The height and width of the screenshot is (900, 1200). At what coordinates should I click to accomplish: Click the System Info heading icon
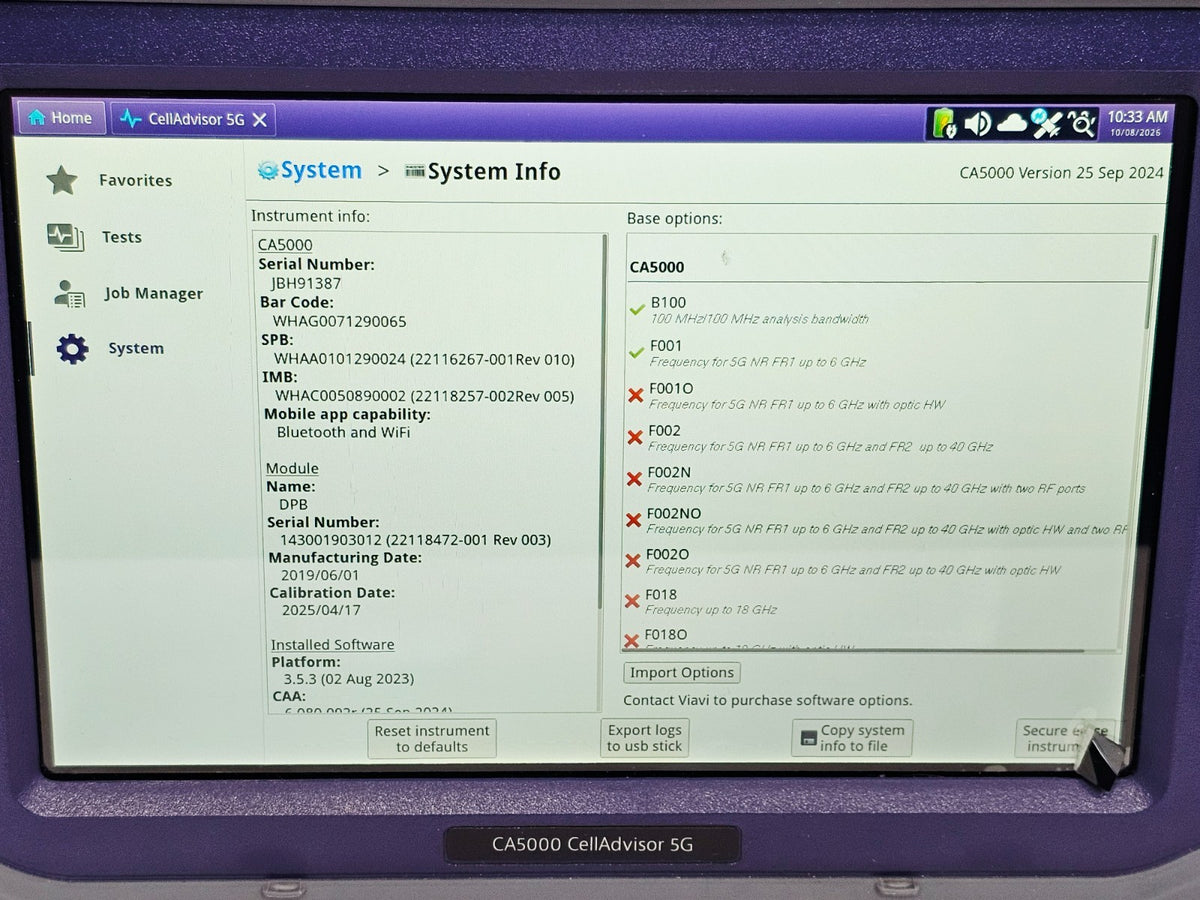(x=415, y=172)
